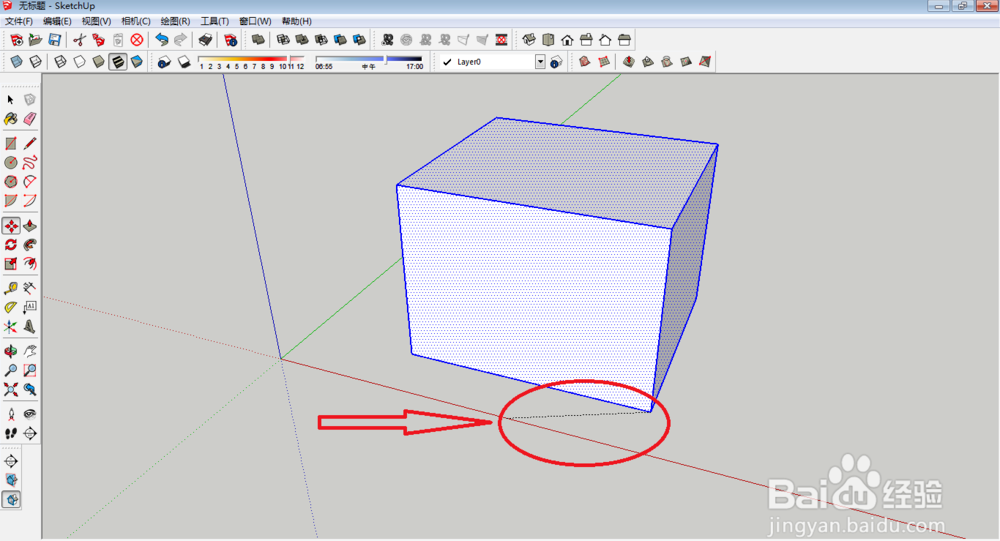The width and height of the screenshot is (1000, 541).
Task: Select the Zoom Window tool
Action: (x=30, y=370)
